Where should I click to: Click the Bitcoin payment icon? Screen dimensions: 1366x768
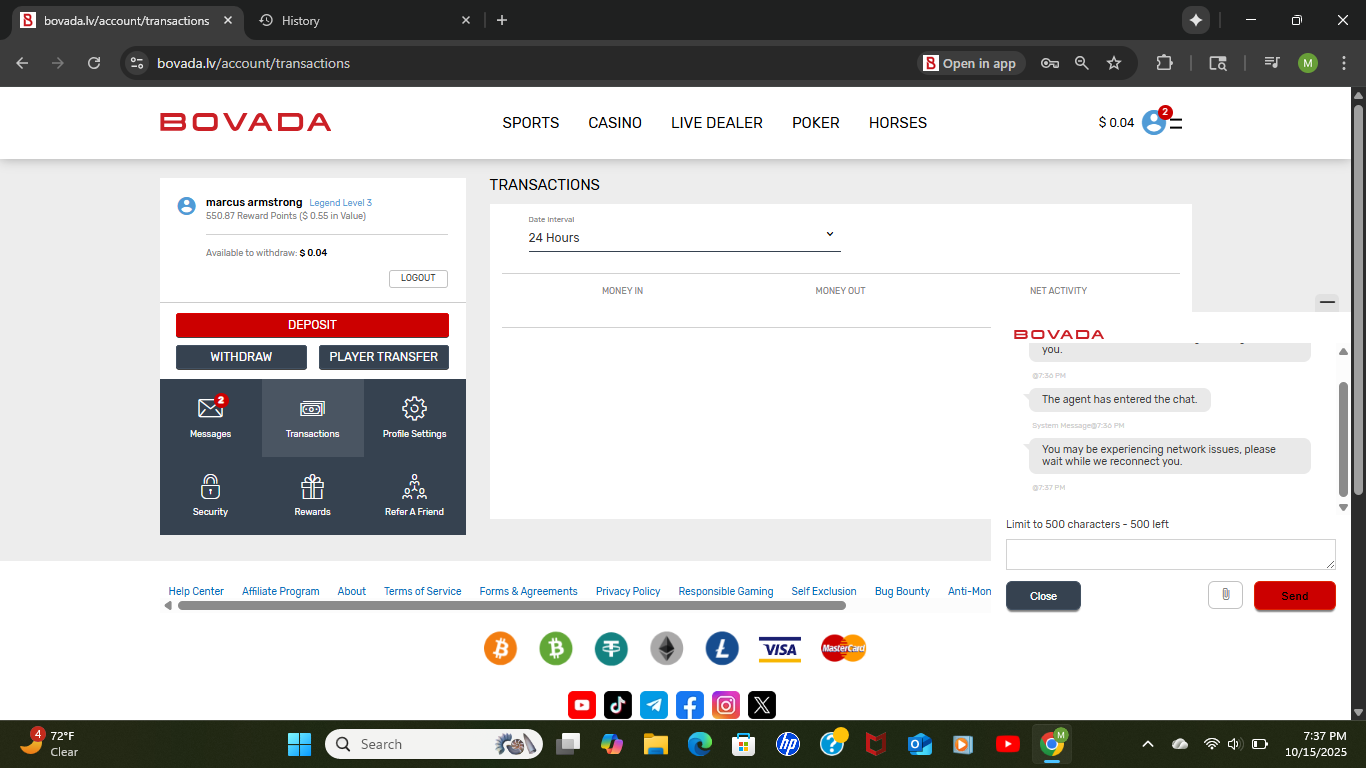[500, 649]
